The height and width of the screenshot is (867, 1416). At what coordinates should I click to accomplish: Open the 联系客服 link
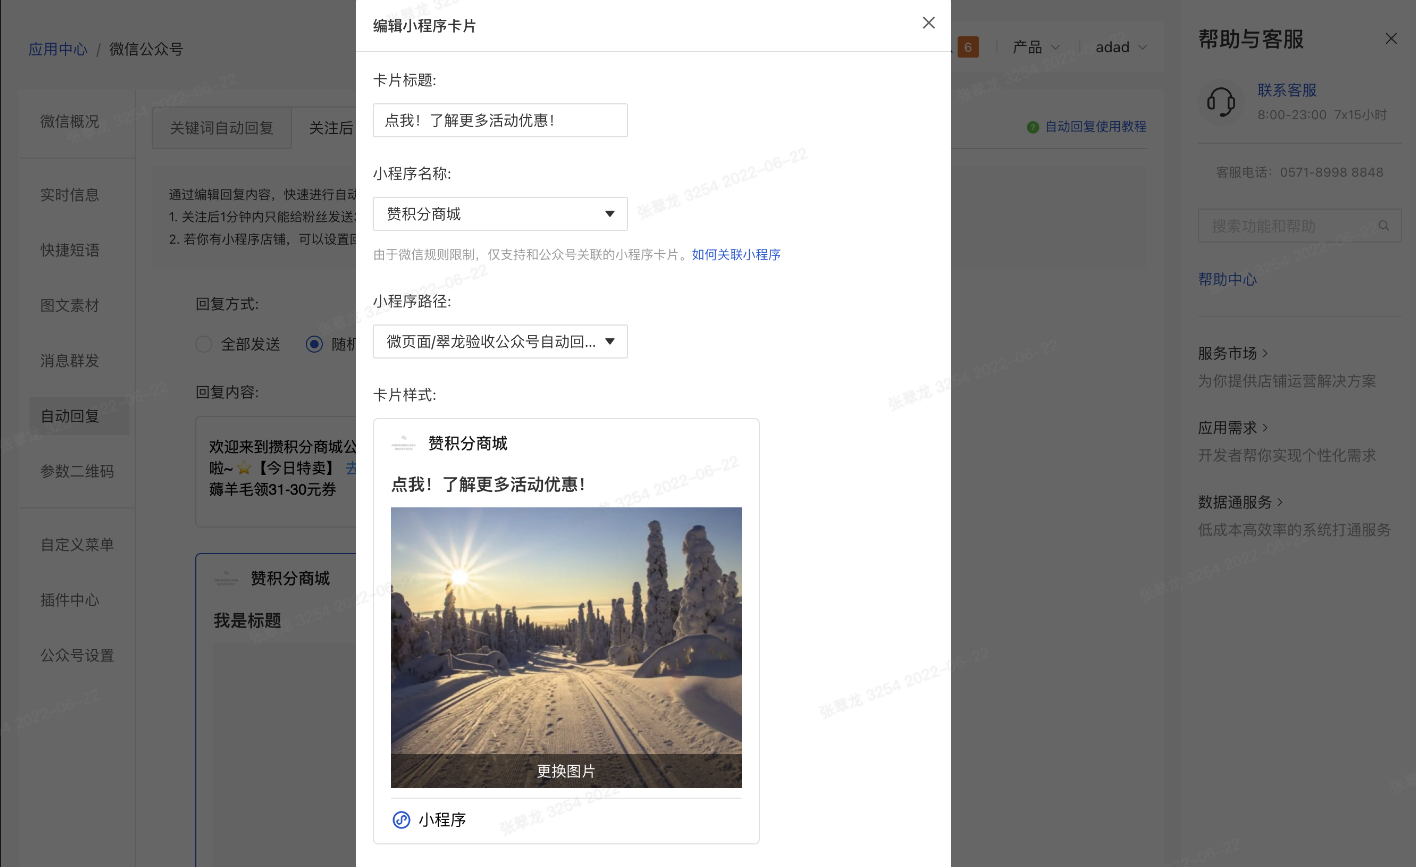coord(1287,90)
